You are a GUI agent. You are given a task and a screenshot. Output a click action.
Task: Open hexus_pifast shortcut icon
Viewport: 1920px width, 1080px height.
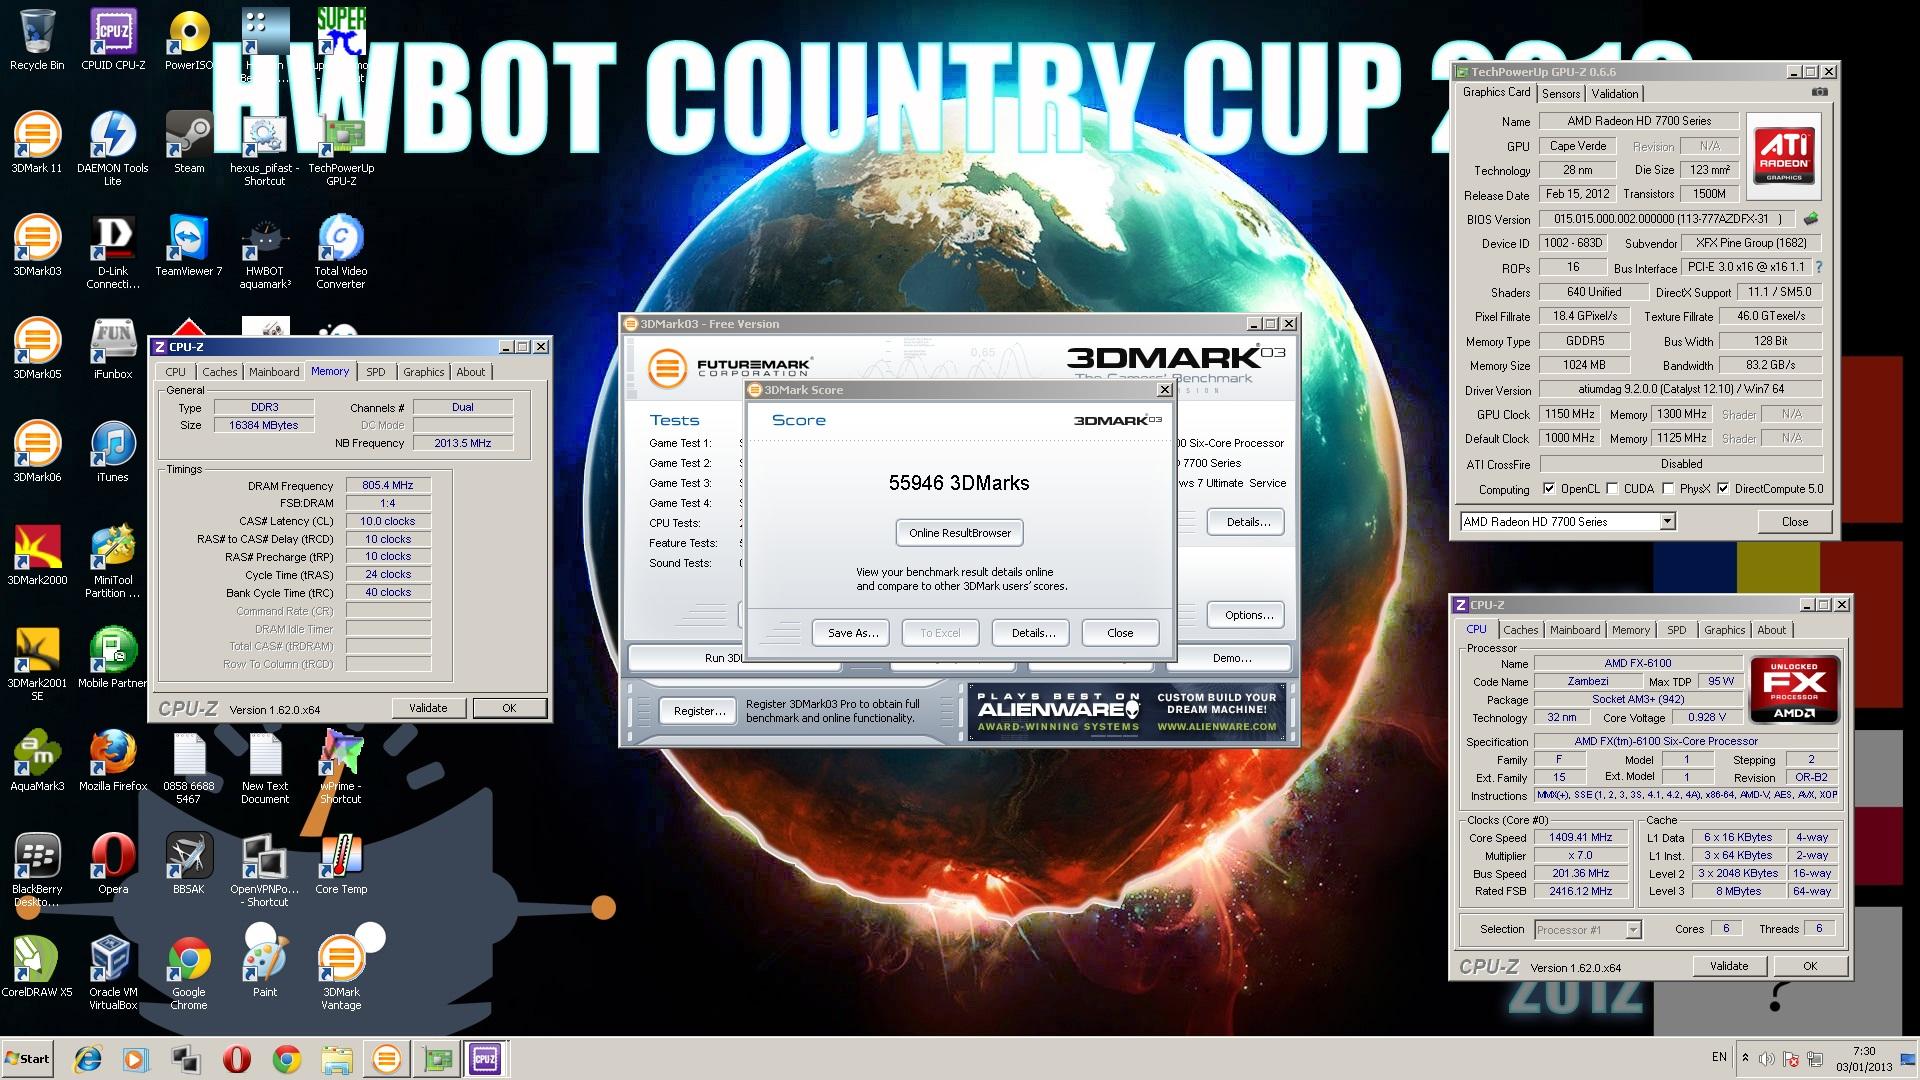click(265, 148)
